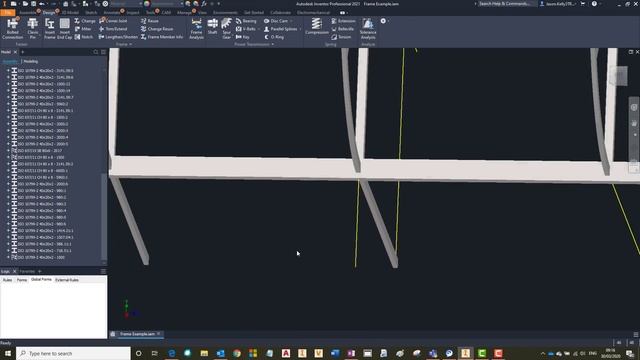The width and height of the screenshot is (640, 360).
Task: Click the Windows Start button
Action: 8,353
